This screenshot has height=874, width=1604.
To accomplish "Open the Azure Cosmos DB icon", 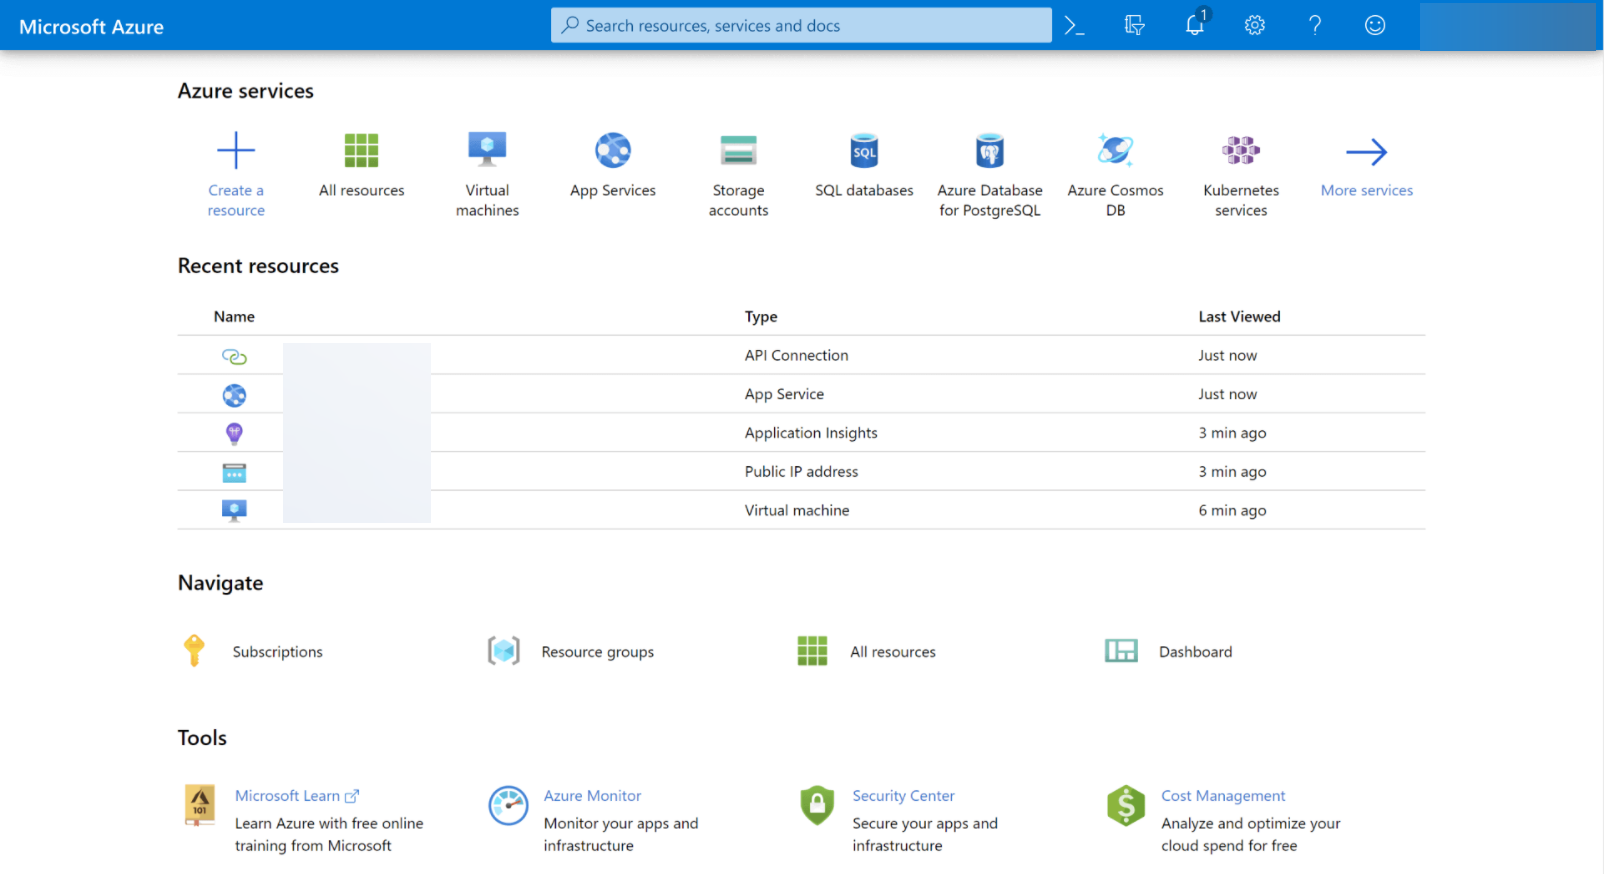I will [1115, 150].
